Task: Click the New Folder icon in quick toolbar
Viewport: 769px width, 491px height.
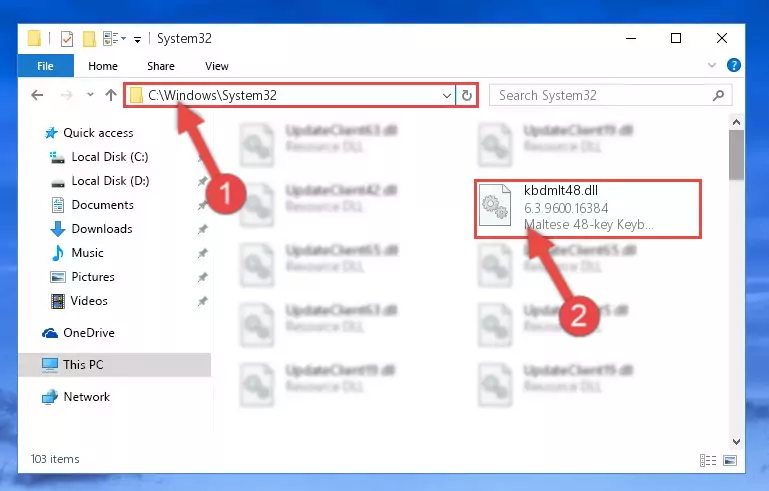Action: tap(89, 38)
